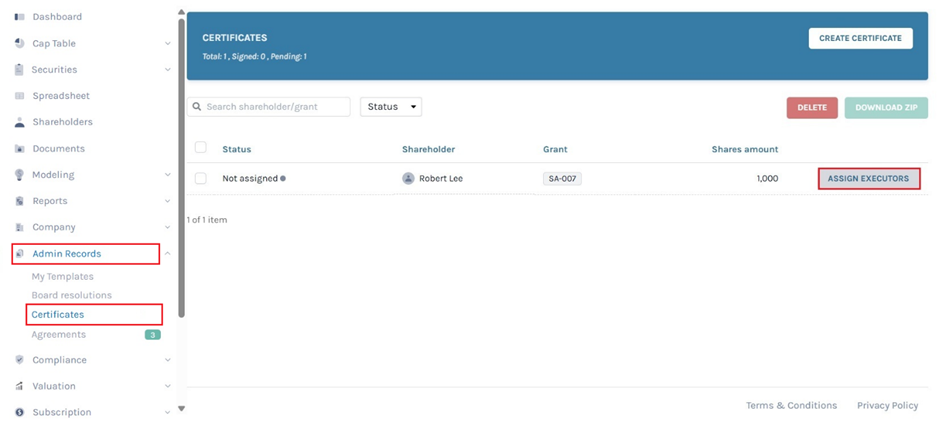The image size is (939, 429).
Task: Open the Status filter dropdown
Action: 391,107
